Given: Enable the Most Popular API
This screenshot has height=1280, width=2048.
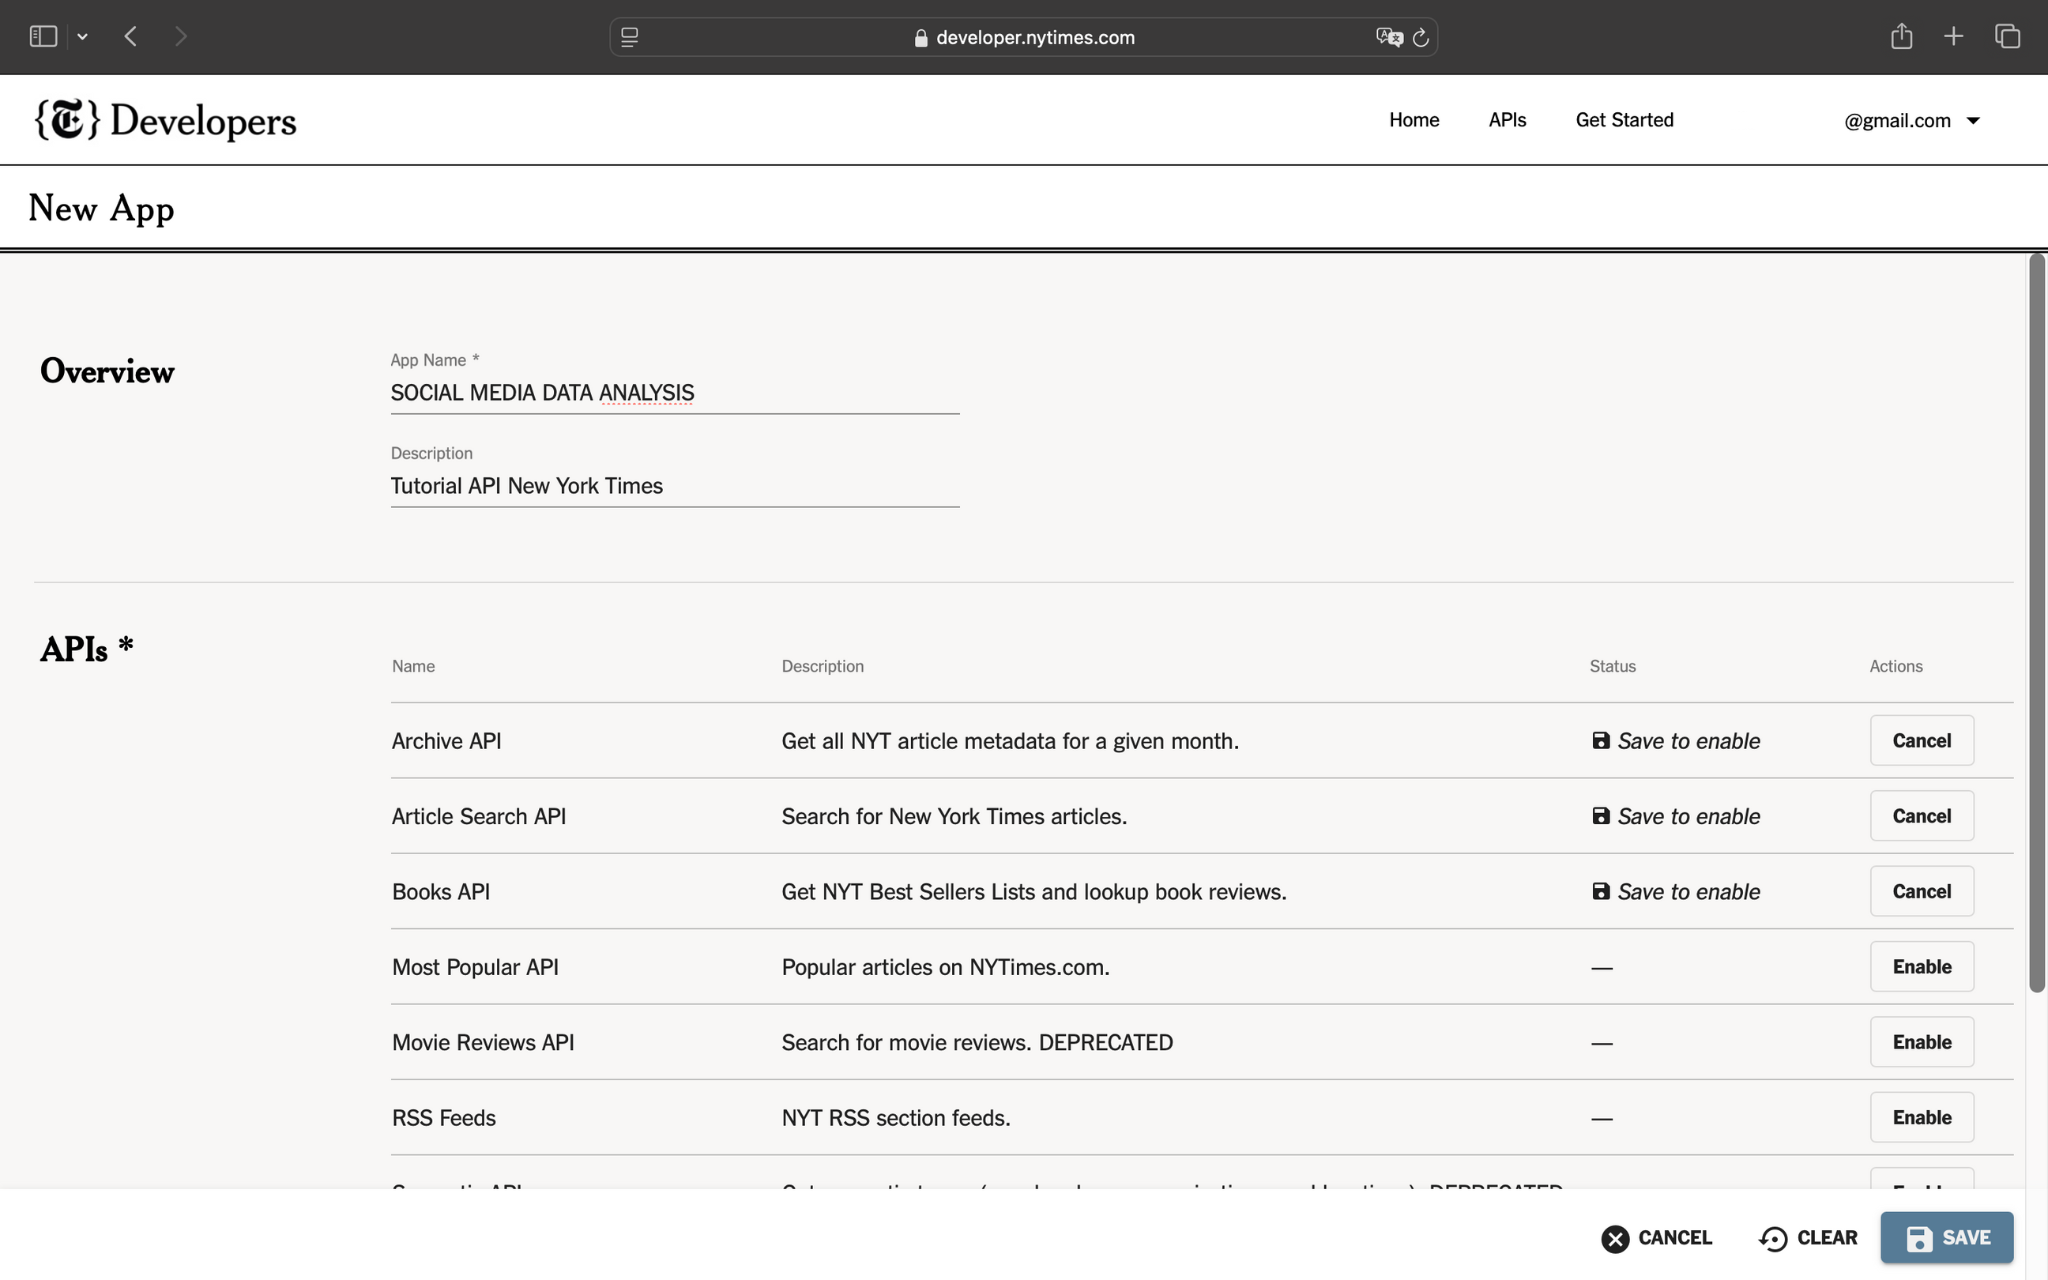Looking at the screenshot, I should click(x=1921, y=967).
